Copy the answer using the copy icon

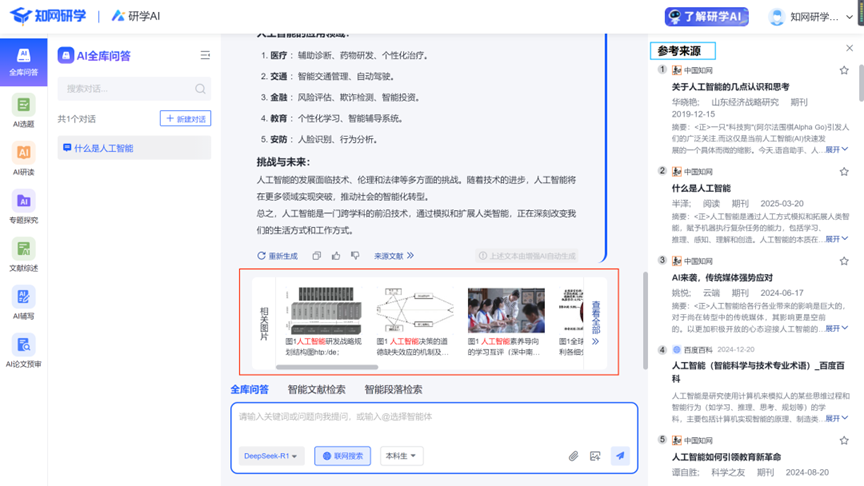(317, 256)
